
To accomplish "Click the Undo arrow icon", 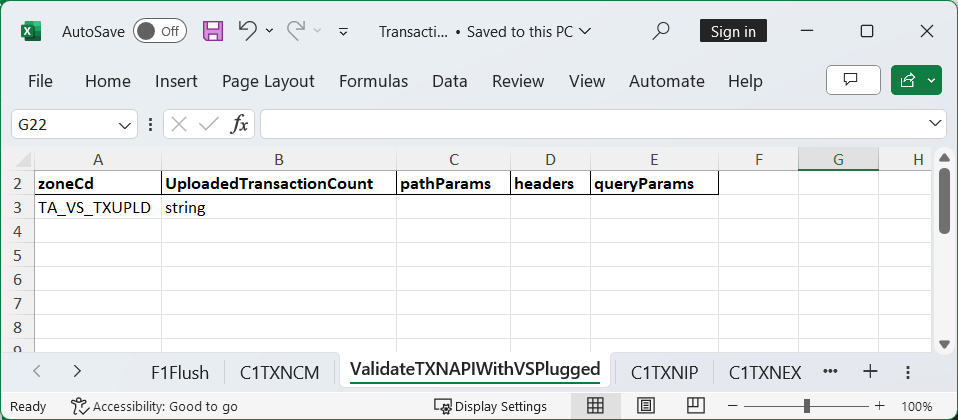I will pos(247,31).
